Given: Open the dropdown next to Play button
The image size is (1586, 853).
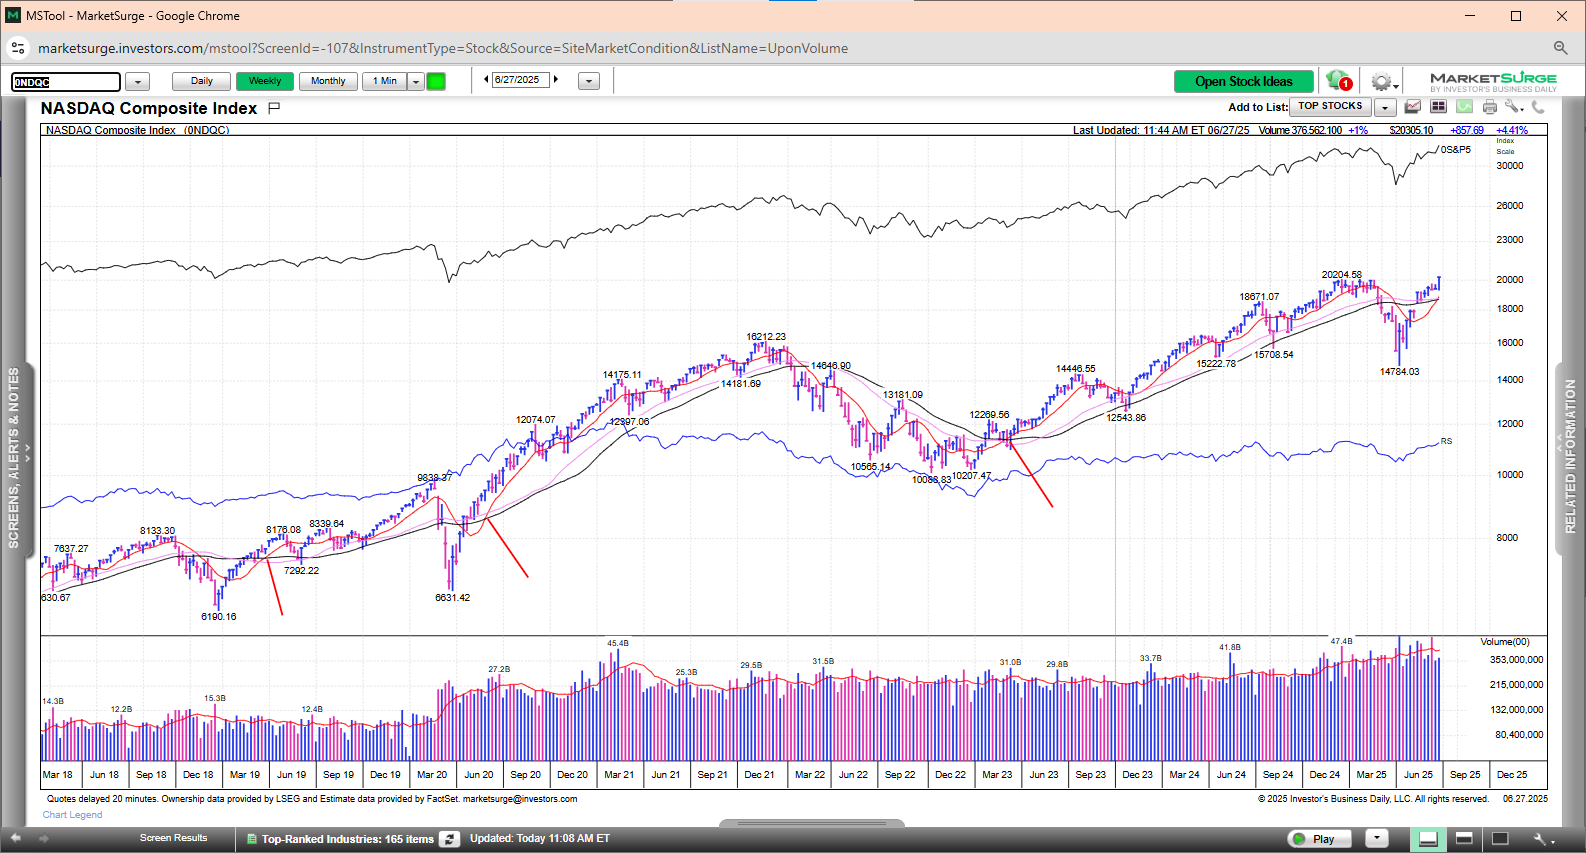Looking at the screenshot, I should (1377, 839).
